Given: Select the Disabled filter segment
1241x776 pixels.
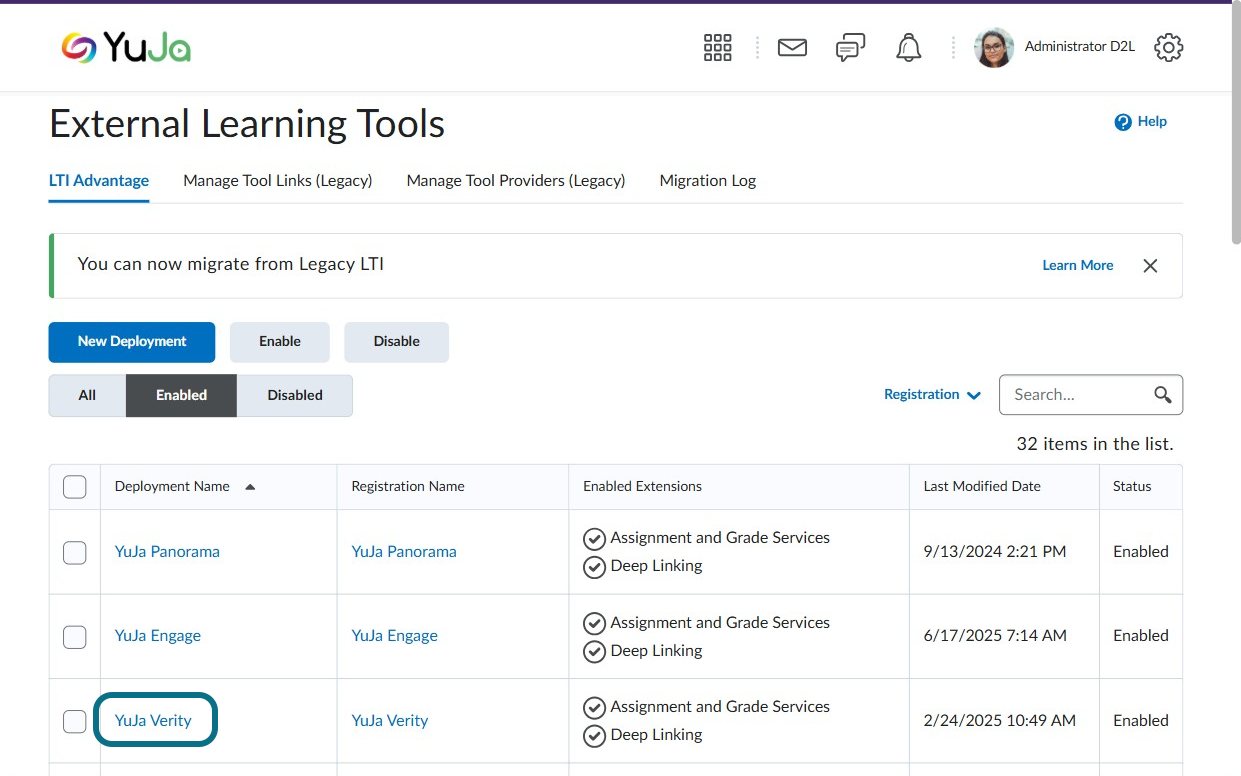Looking at the screenshot, I should point(295,395).
